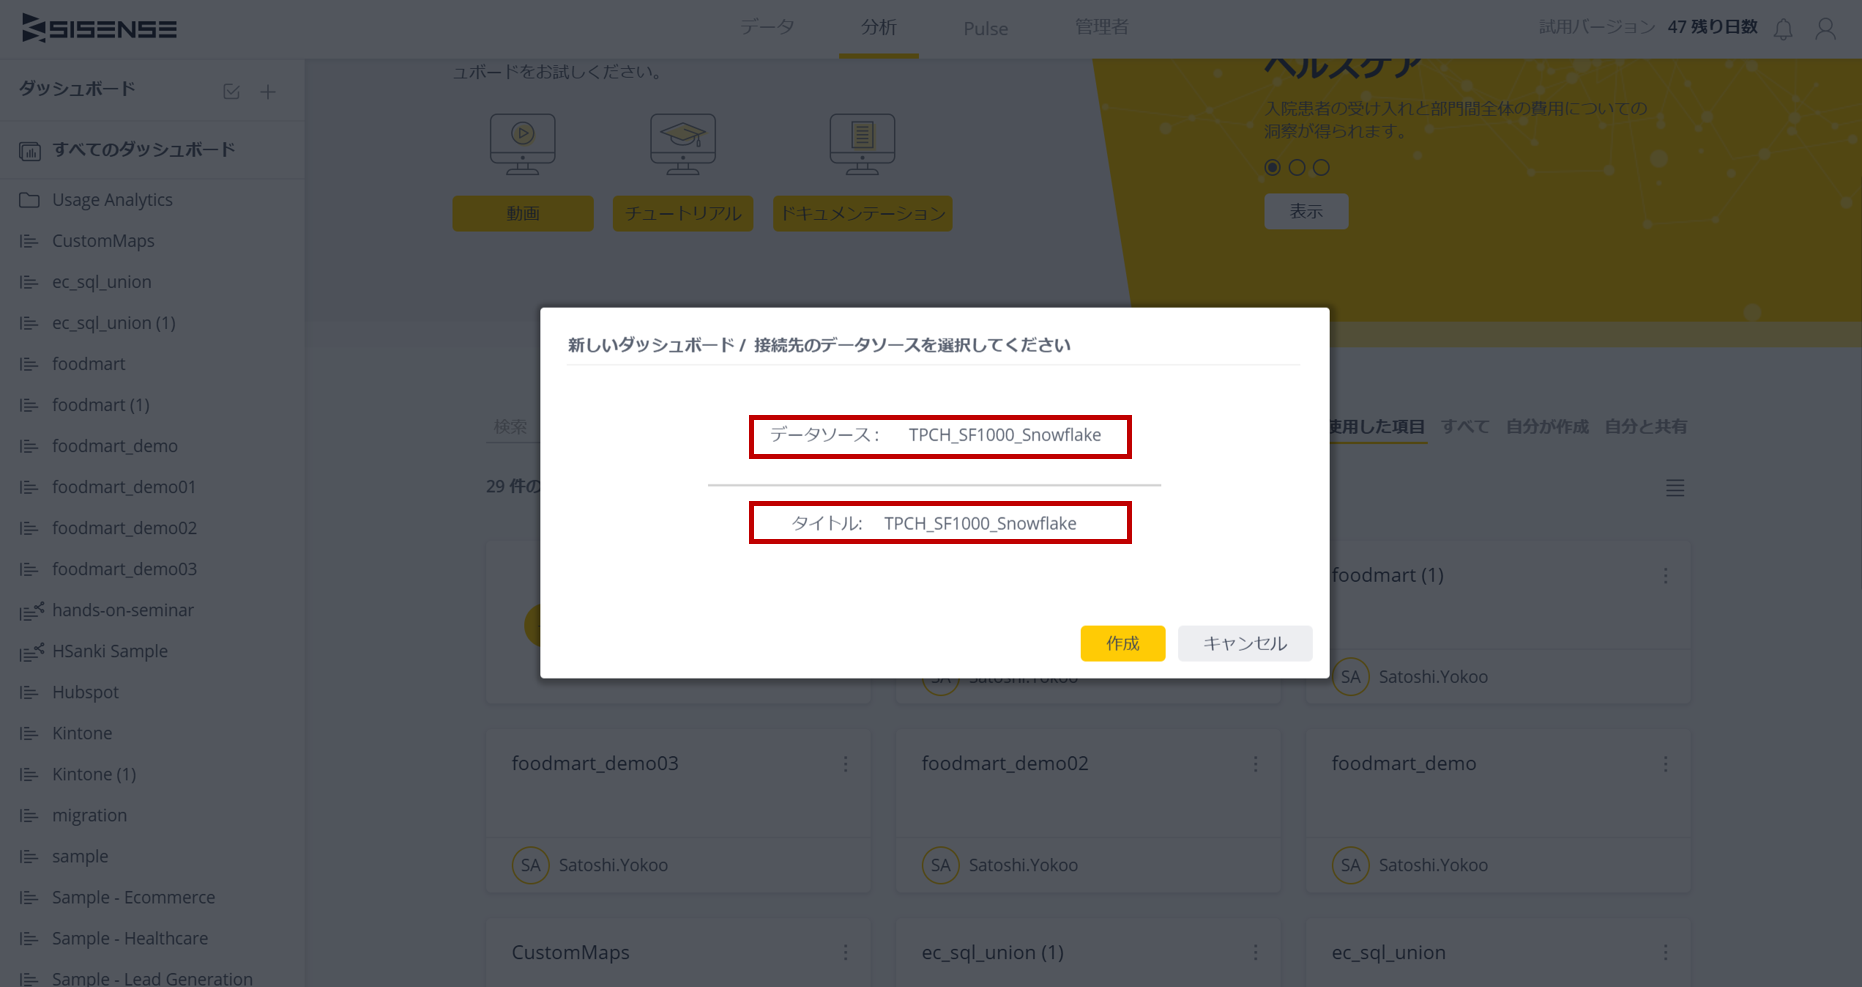Click the dashboard select checkbox icon in sidebar header
This screenshot has height=987, width=1862.
pyautogui.click(x=231, y=91)
